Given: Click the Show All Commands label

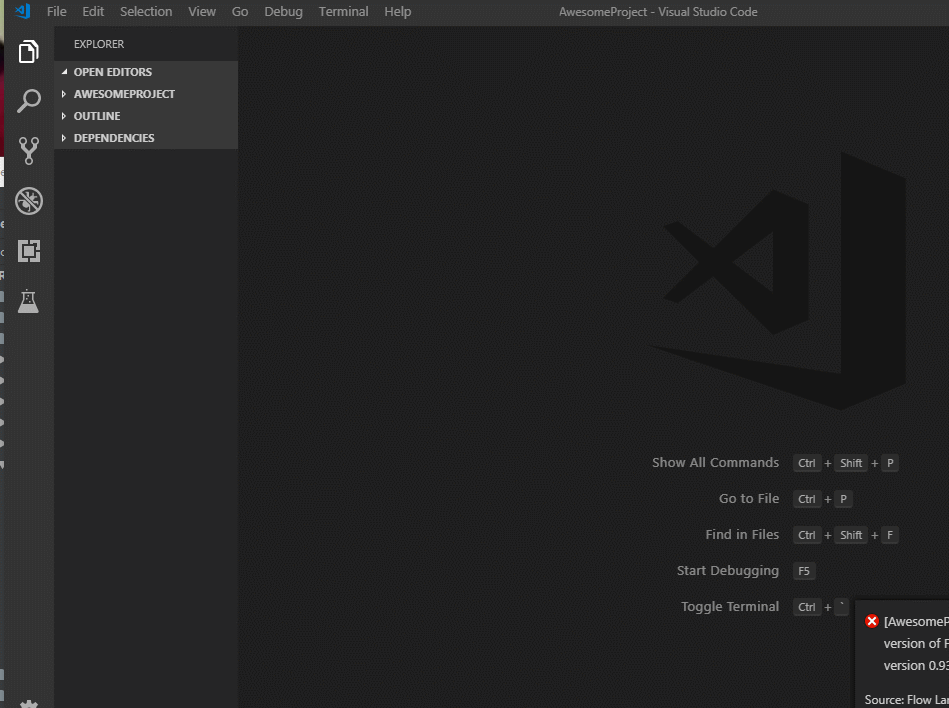Looking at the screenshot, I should tap(715, 462).
